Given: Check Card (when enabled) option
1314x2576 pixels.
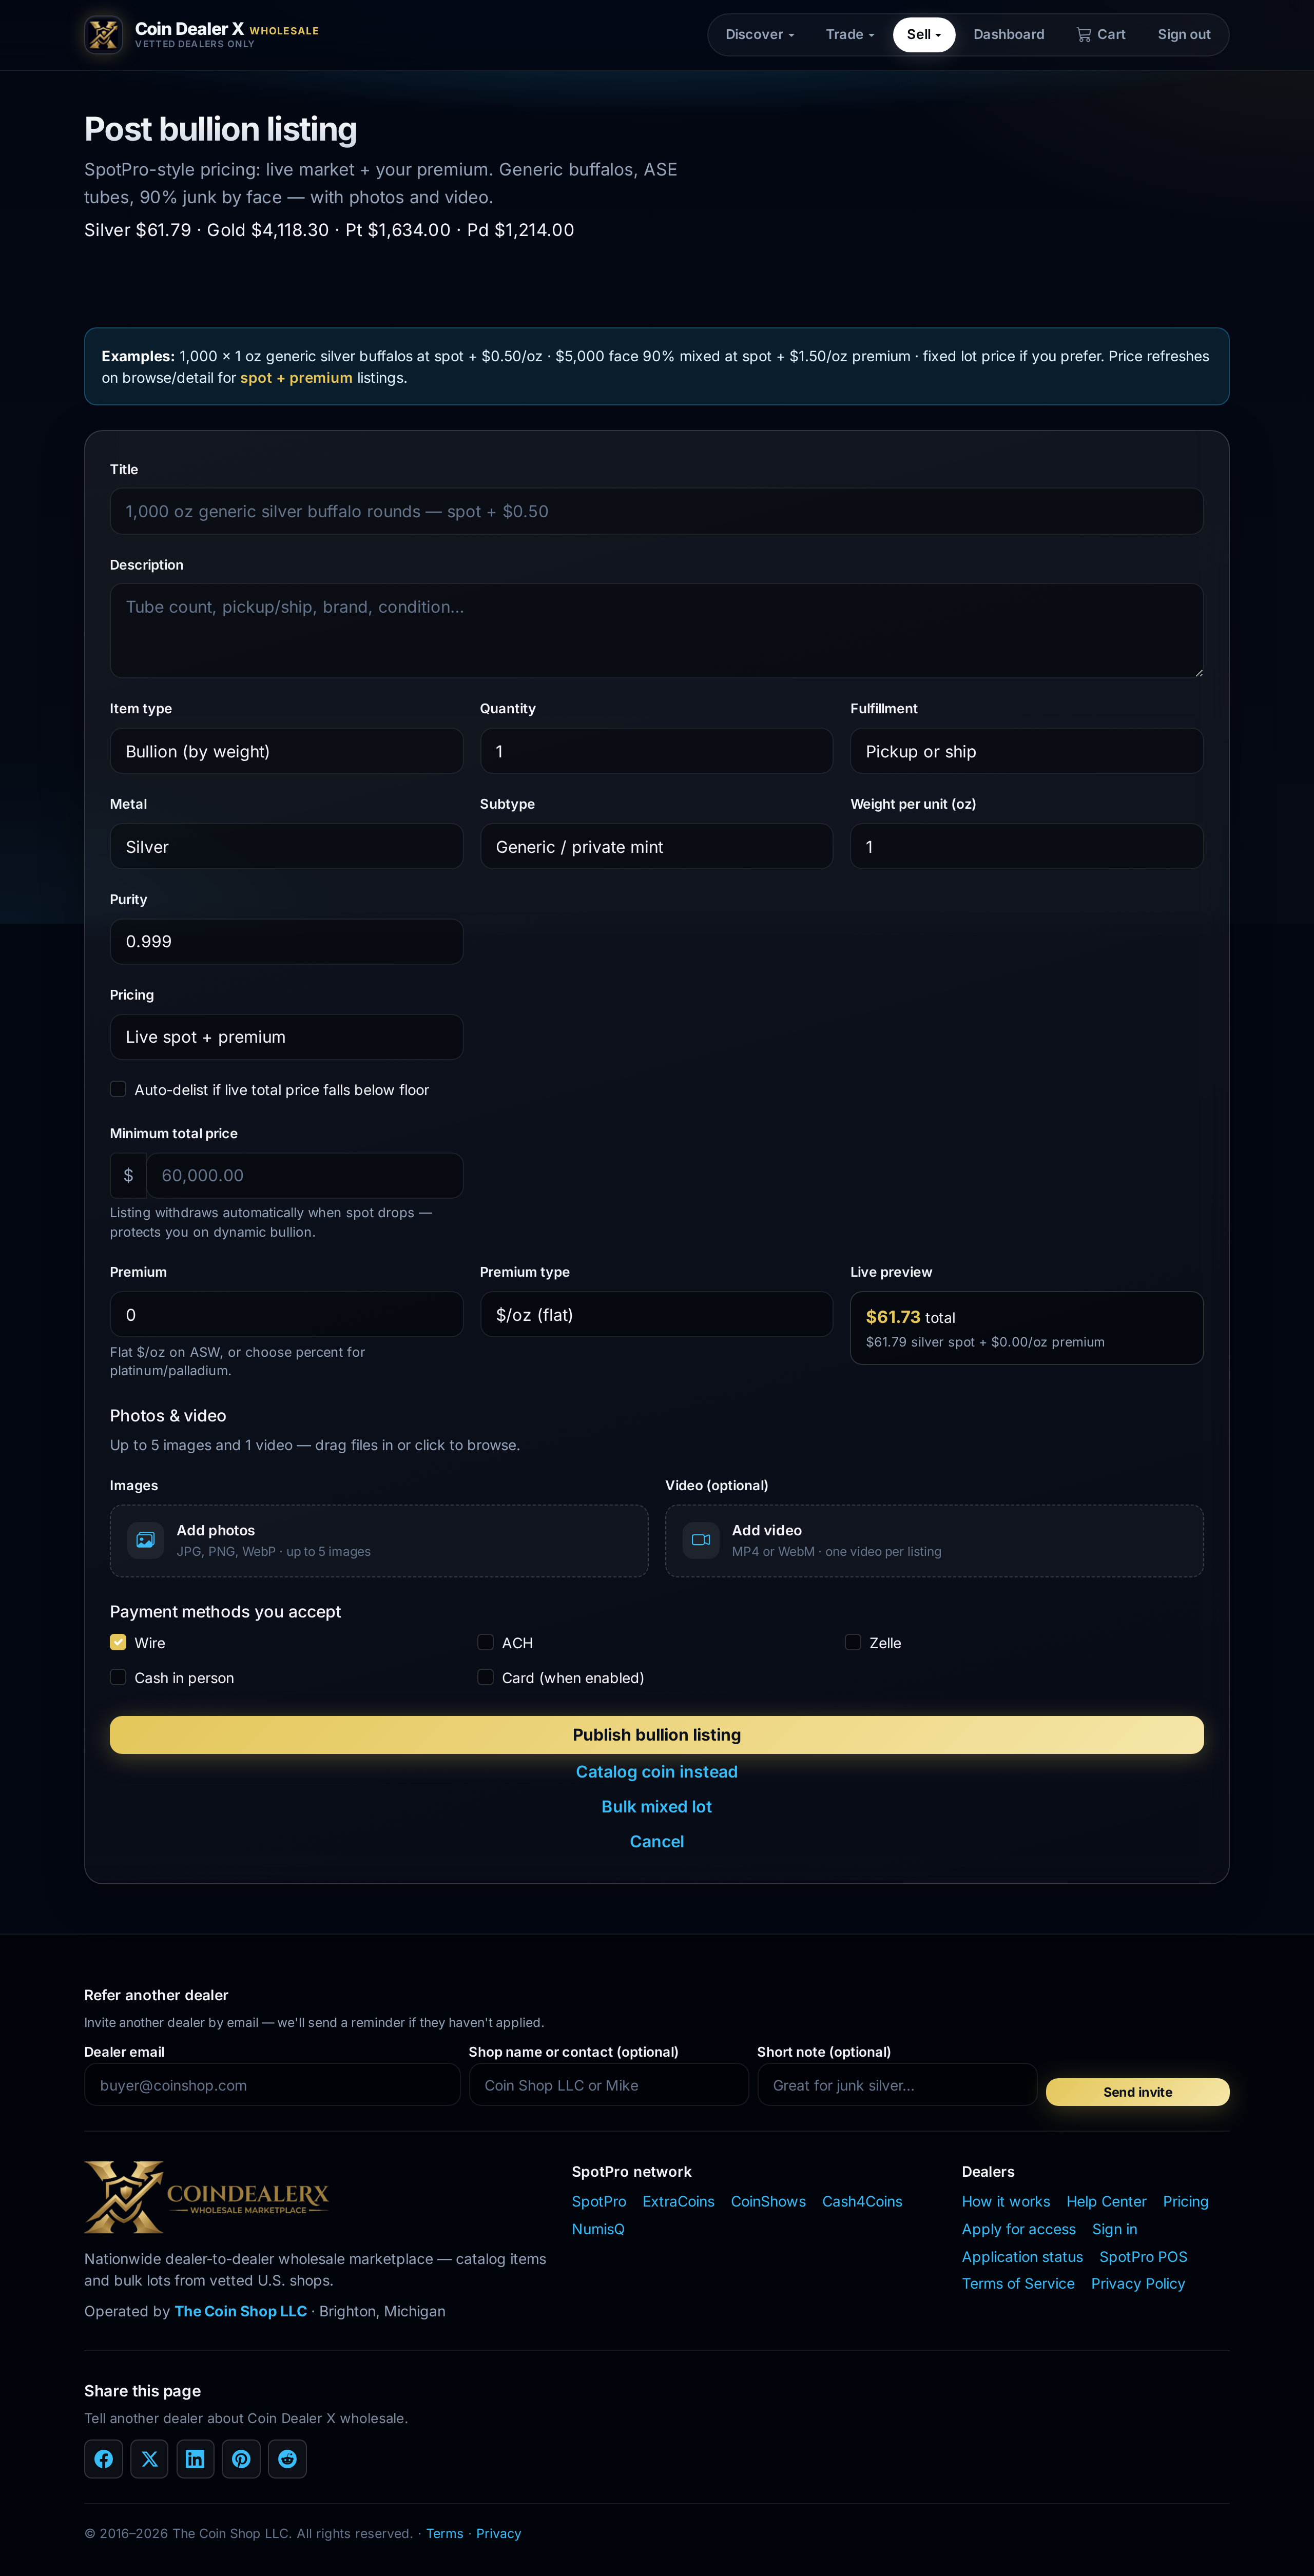Looking at the screenshot, I should (485, 1677).
